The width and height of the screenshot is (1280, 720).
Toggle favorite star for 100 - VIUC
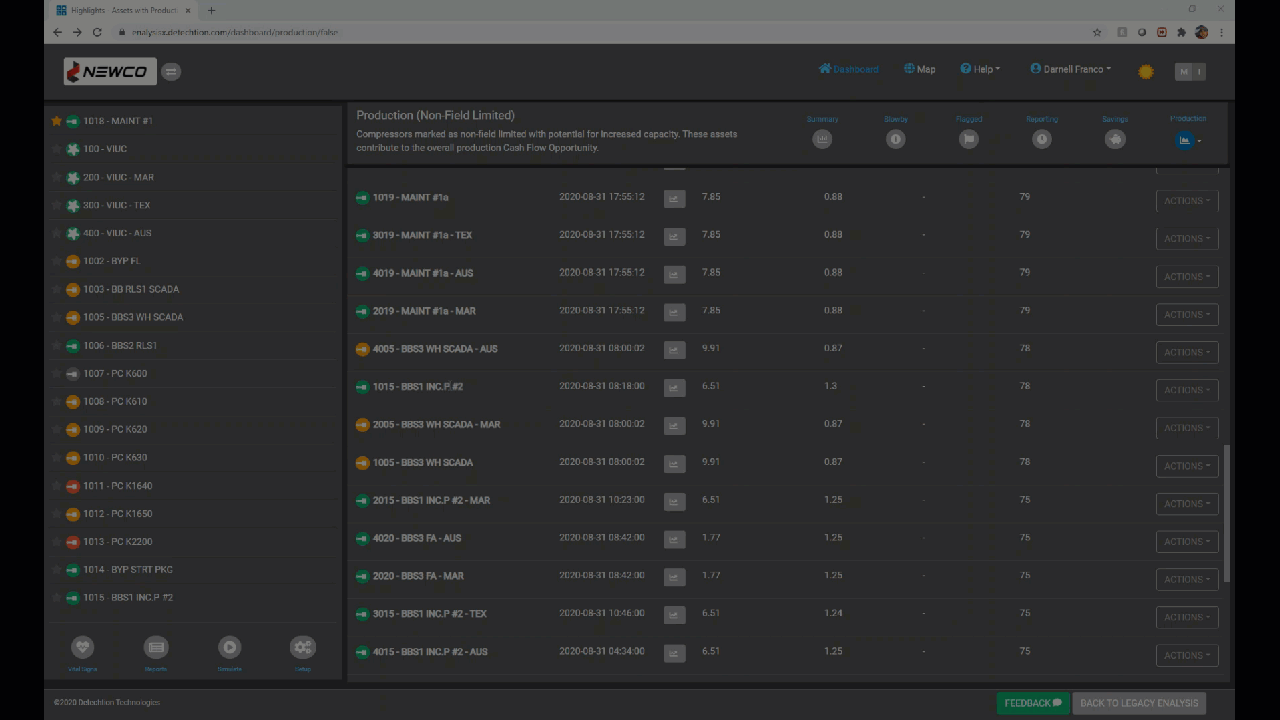click(x=57, y=149)
